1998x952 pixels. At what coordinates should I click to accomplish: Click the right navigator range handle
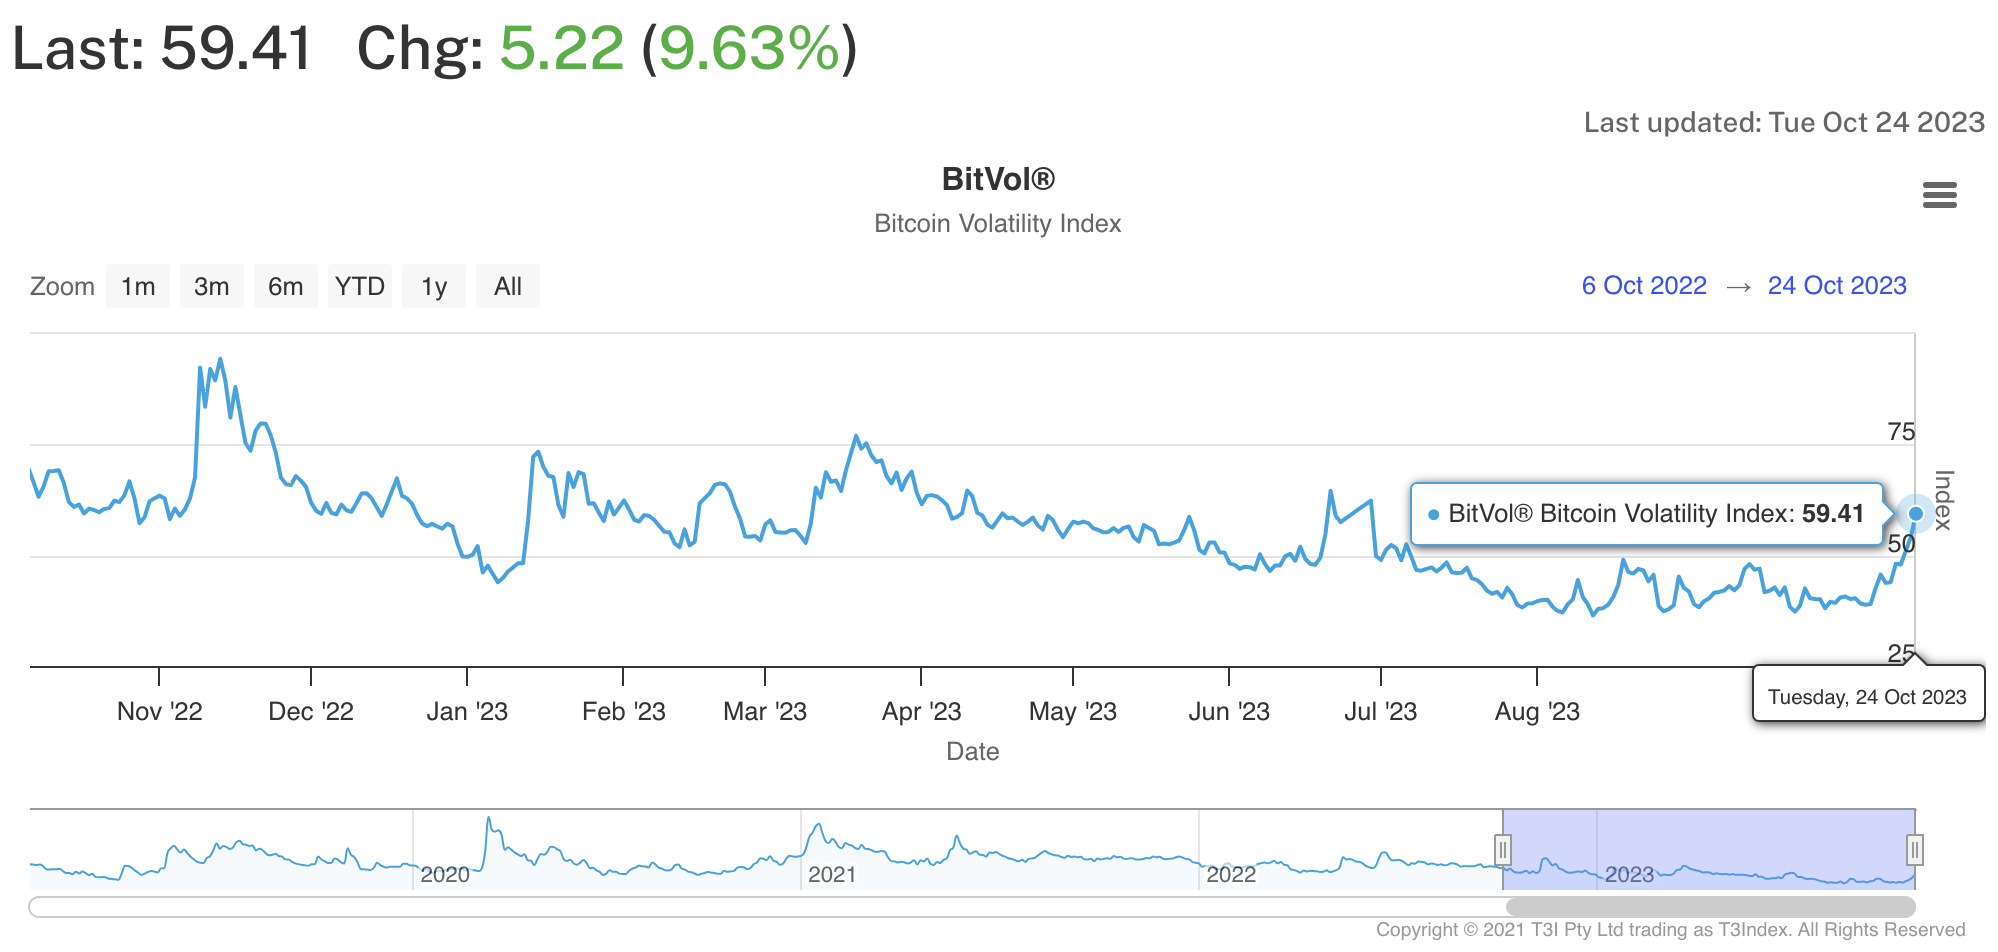click(x=1914, y=850)
